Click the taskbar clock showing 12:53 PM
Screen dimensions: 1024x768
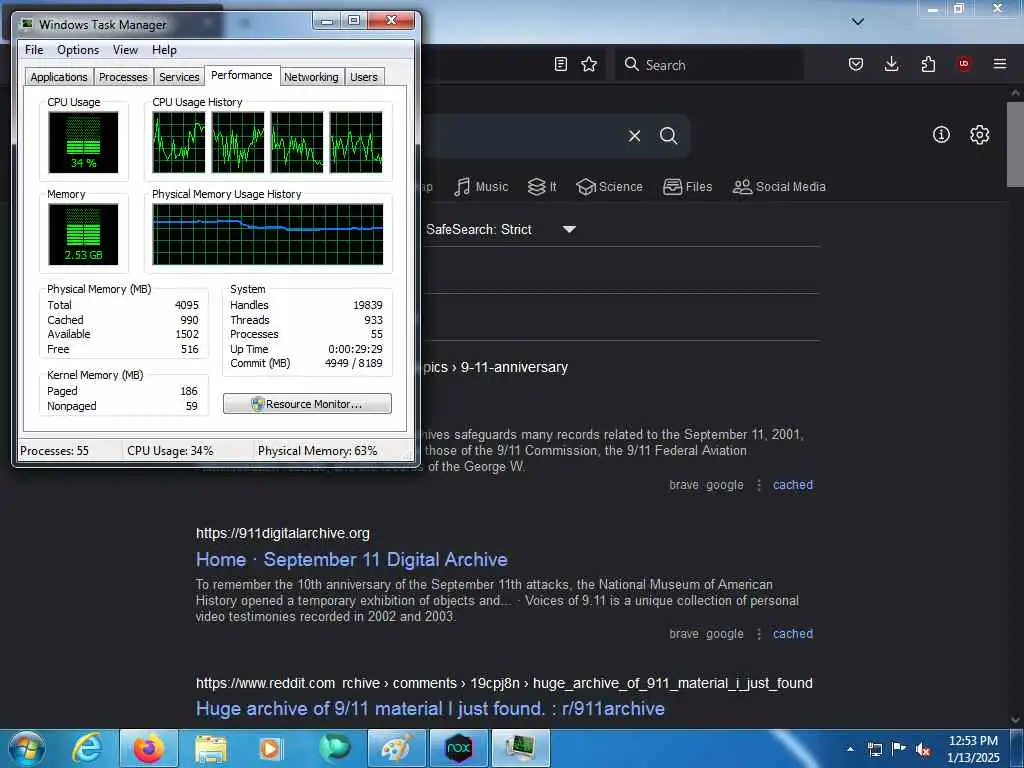coord(973,749)
